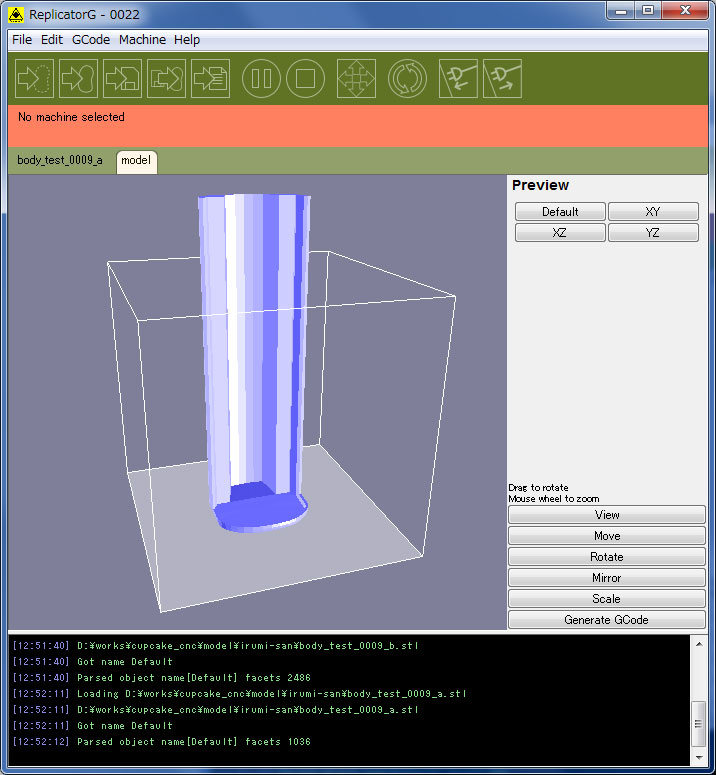Viewport: 716px width, 775px height.
Task: Close the ReplicatorG window
Action: (685, 11)
